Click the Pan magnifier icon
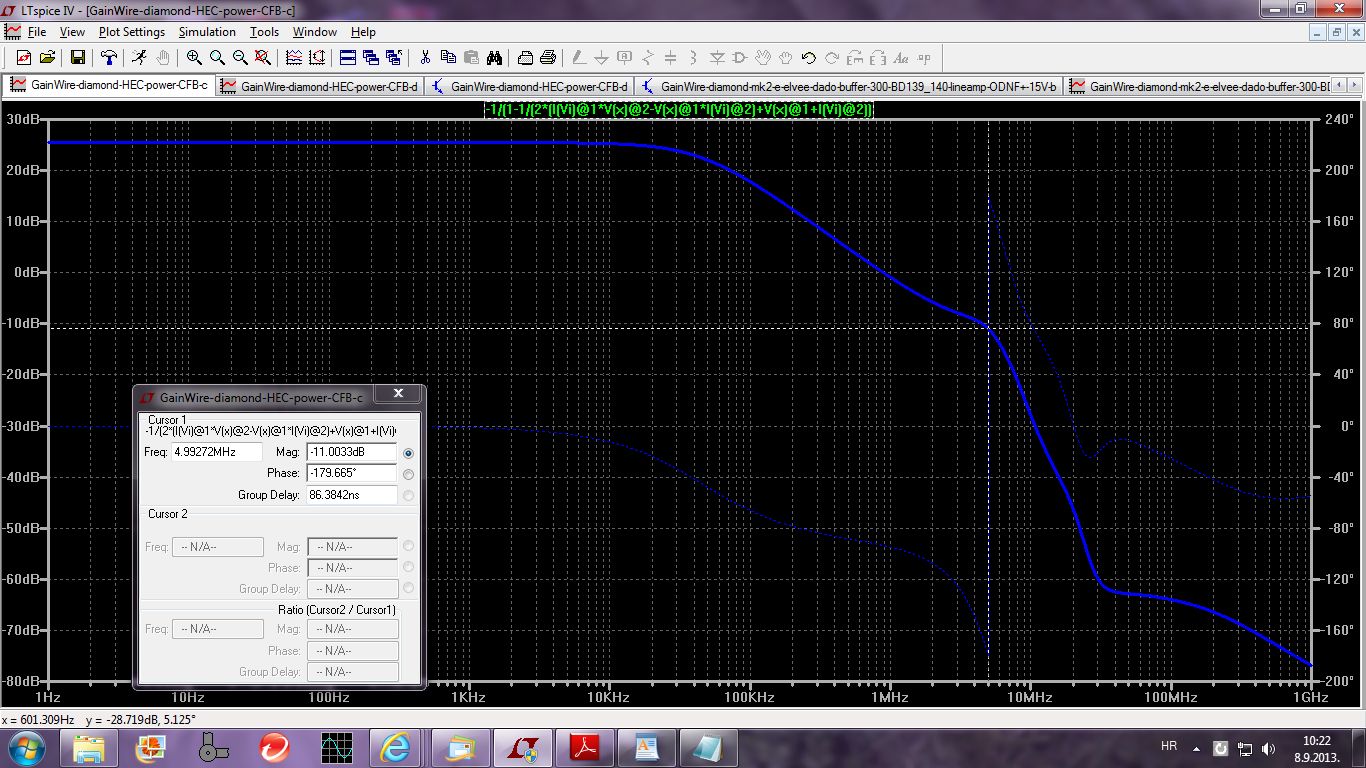The width and height of the screenshot is (1366, 768). [x=217, y=58]
